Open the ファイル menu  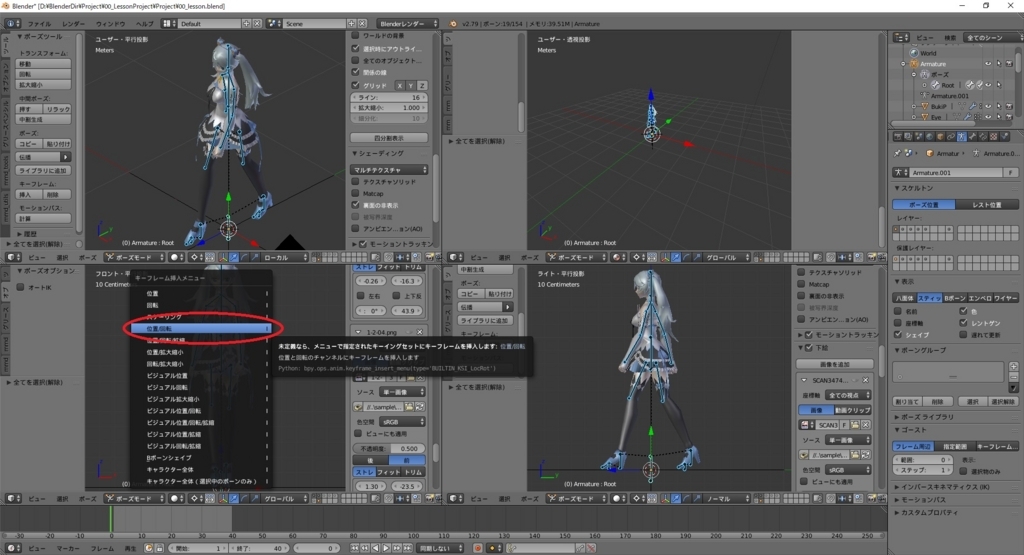(x=39, y=24)
